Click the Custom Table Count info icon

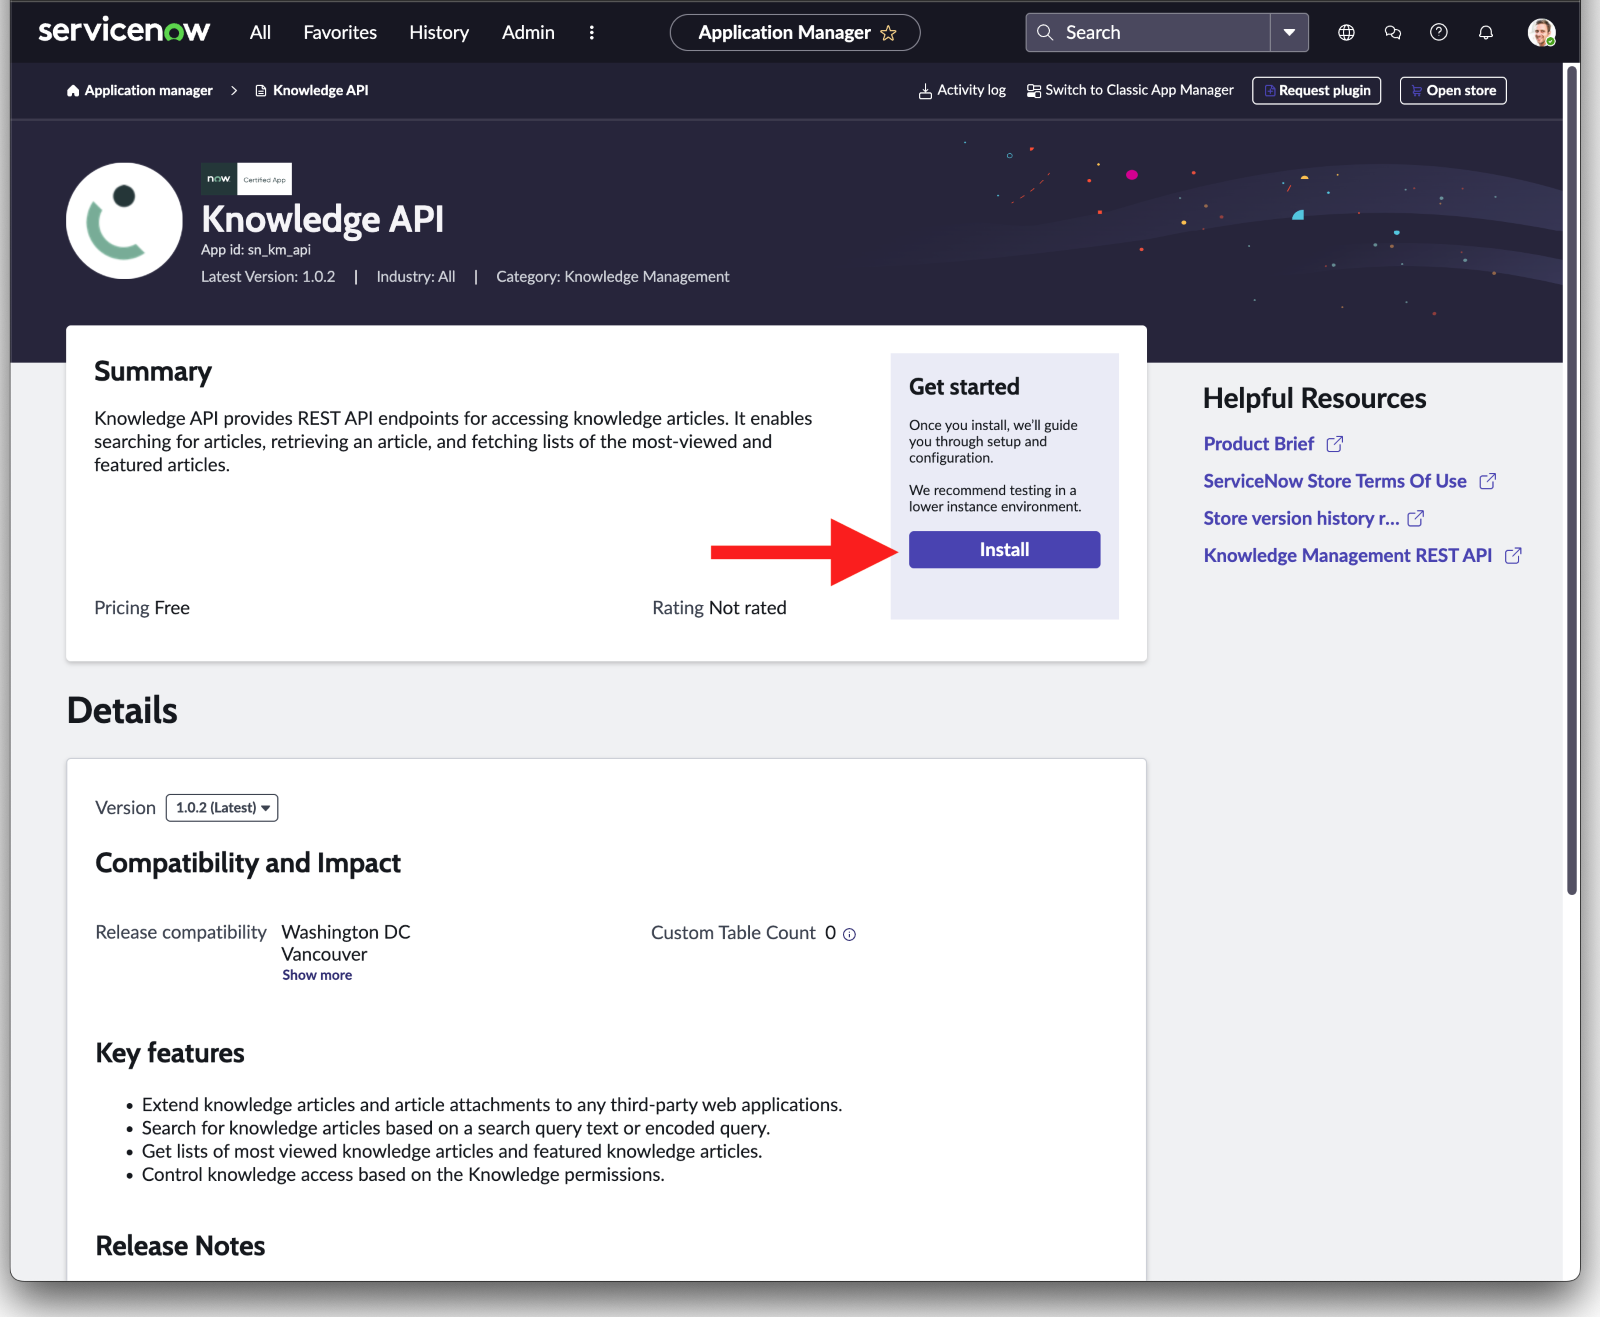[x=849, y=934]
